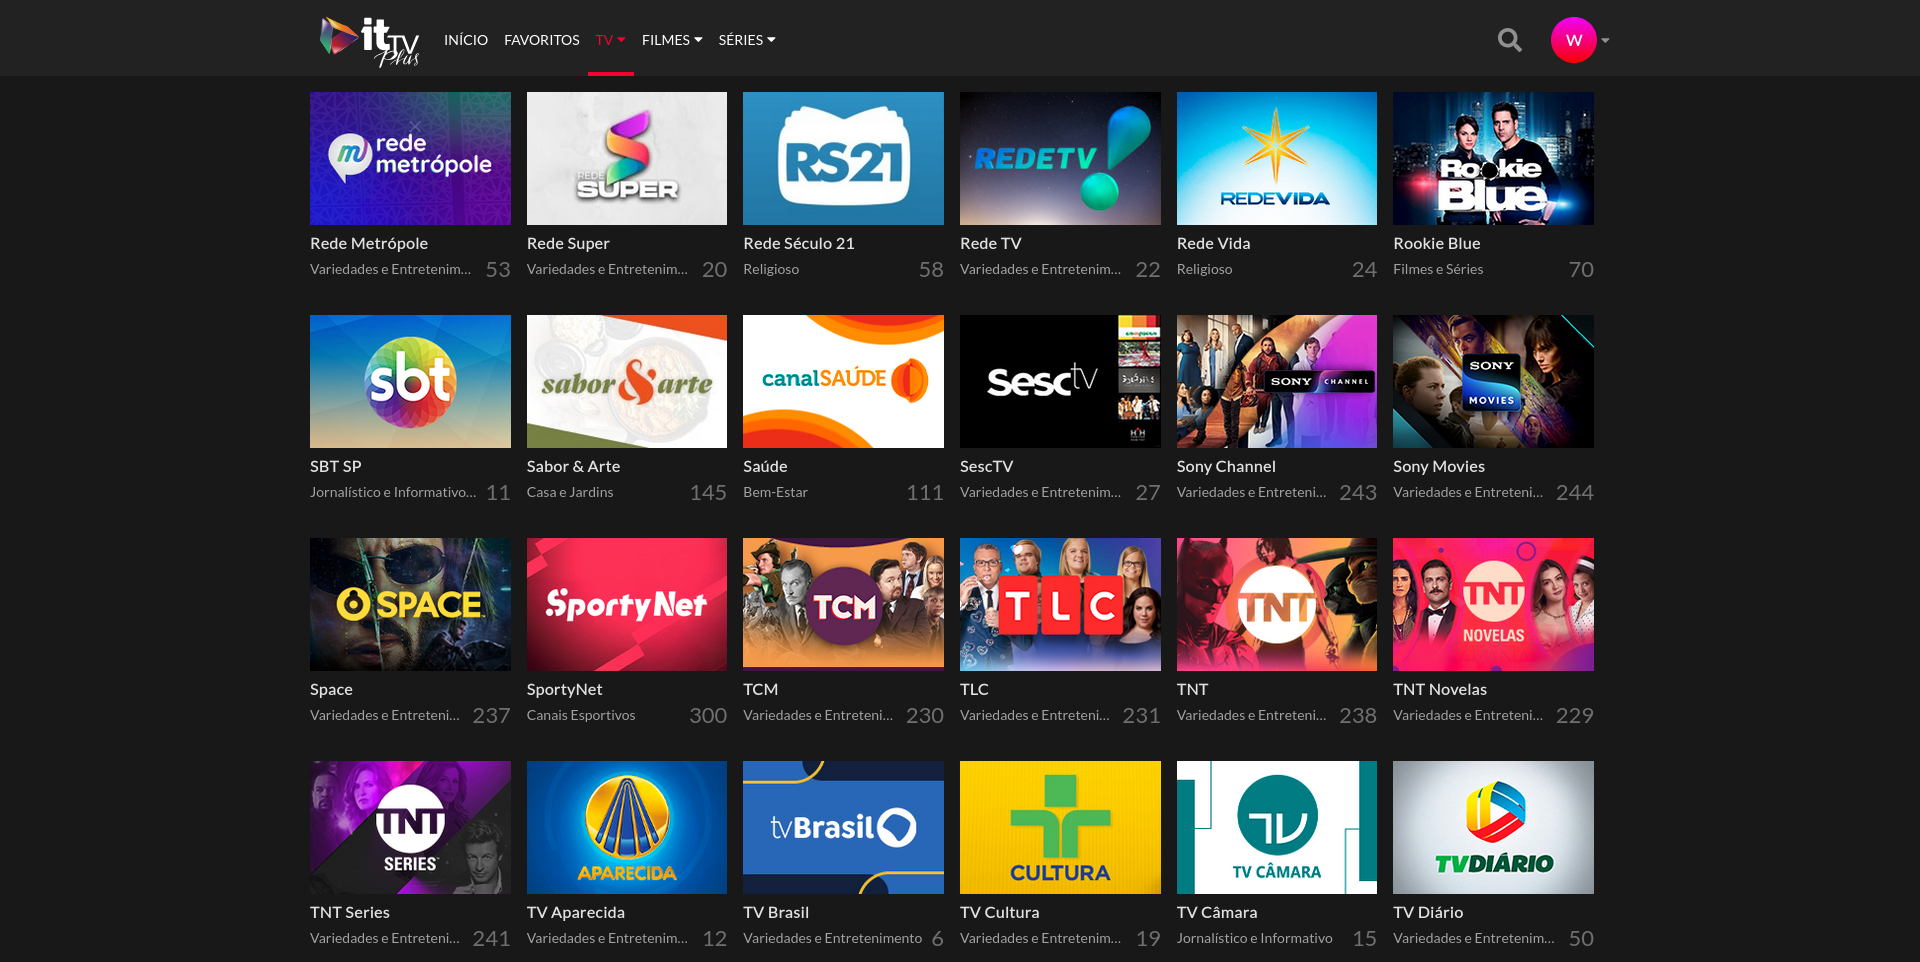
Task: Open the Space channel thumbnail
Action: tap(410, 604)
